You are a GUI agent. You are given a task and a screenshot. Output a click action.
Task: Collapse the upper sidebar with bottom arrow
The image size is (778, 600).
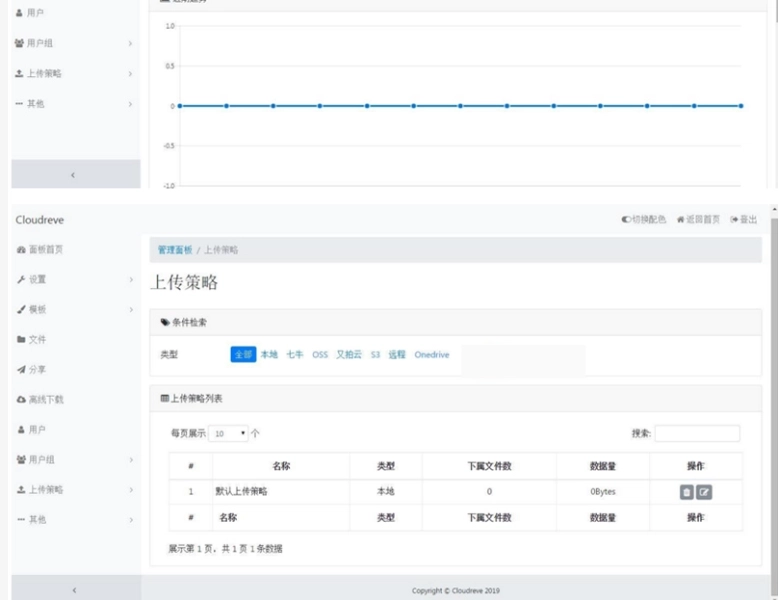(x=75, y=174)
